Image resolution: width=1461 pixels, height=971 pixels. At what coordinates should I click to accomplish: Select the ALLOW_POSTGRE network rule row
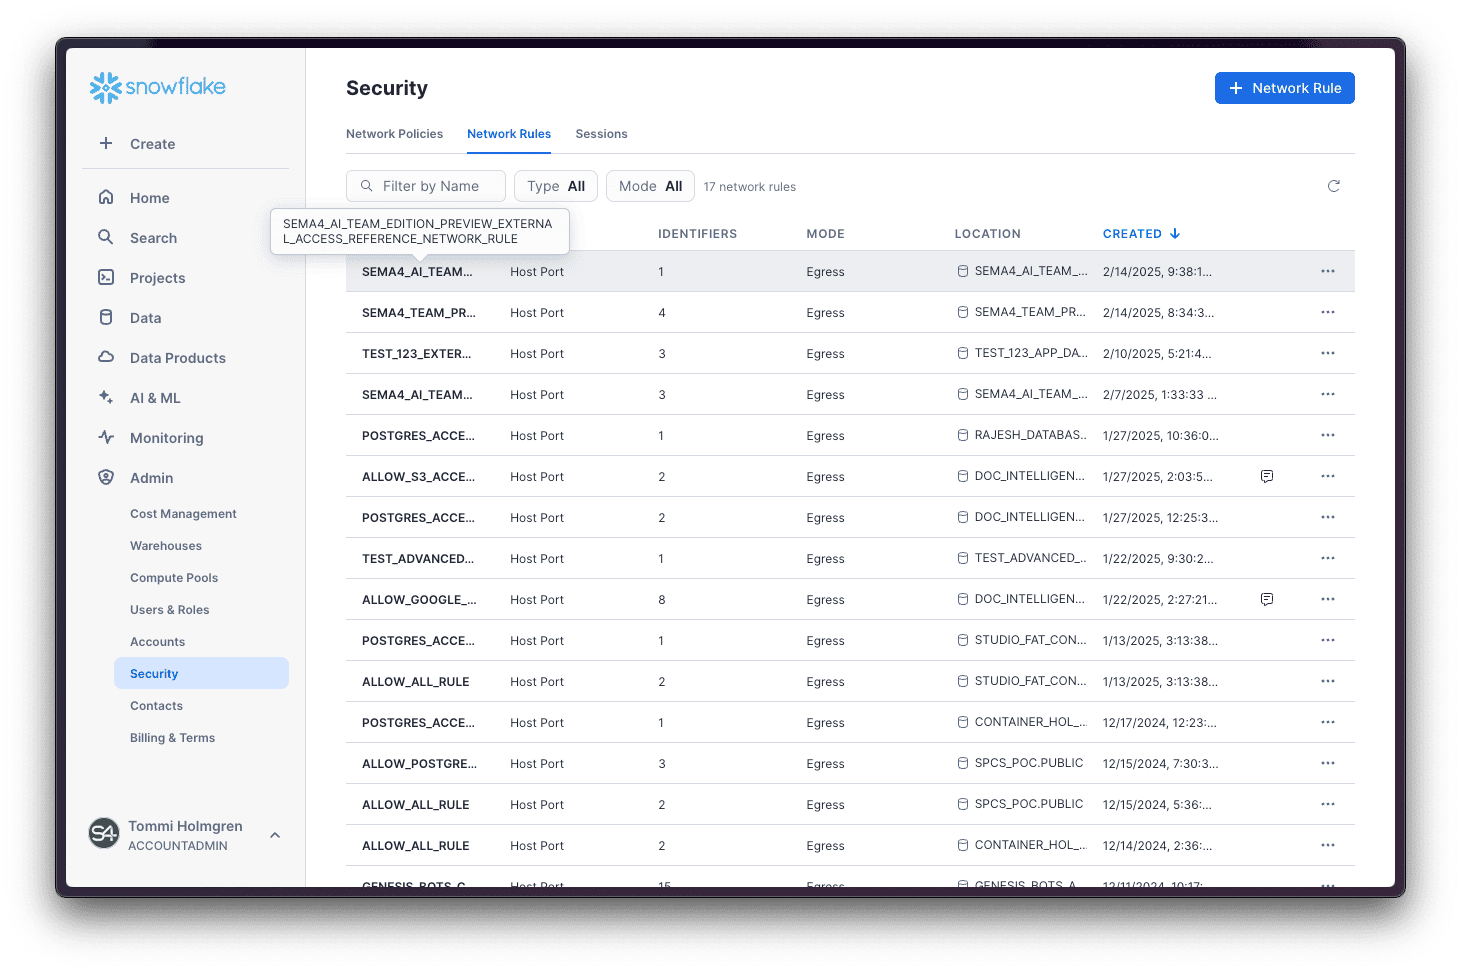[419, 764]
